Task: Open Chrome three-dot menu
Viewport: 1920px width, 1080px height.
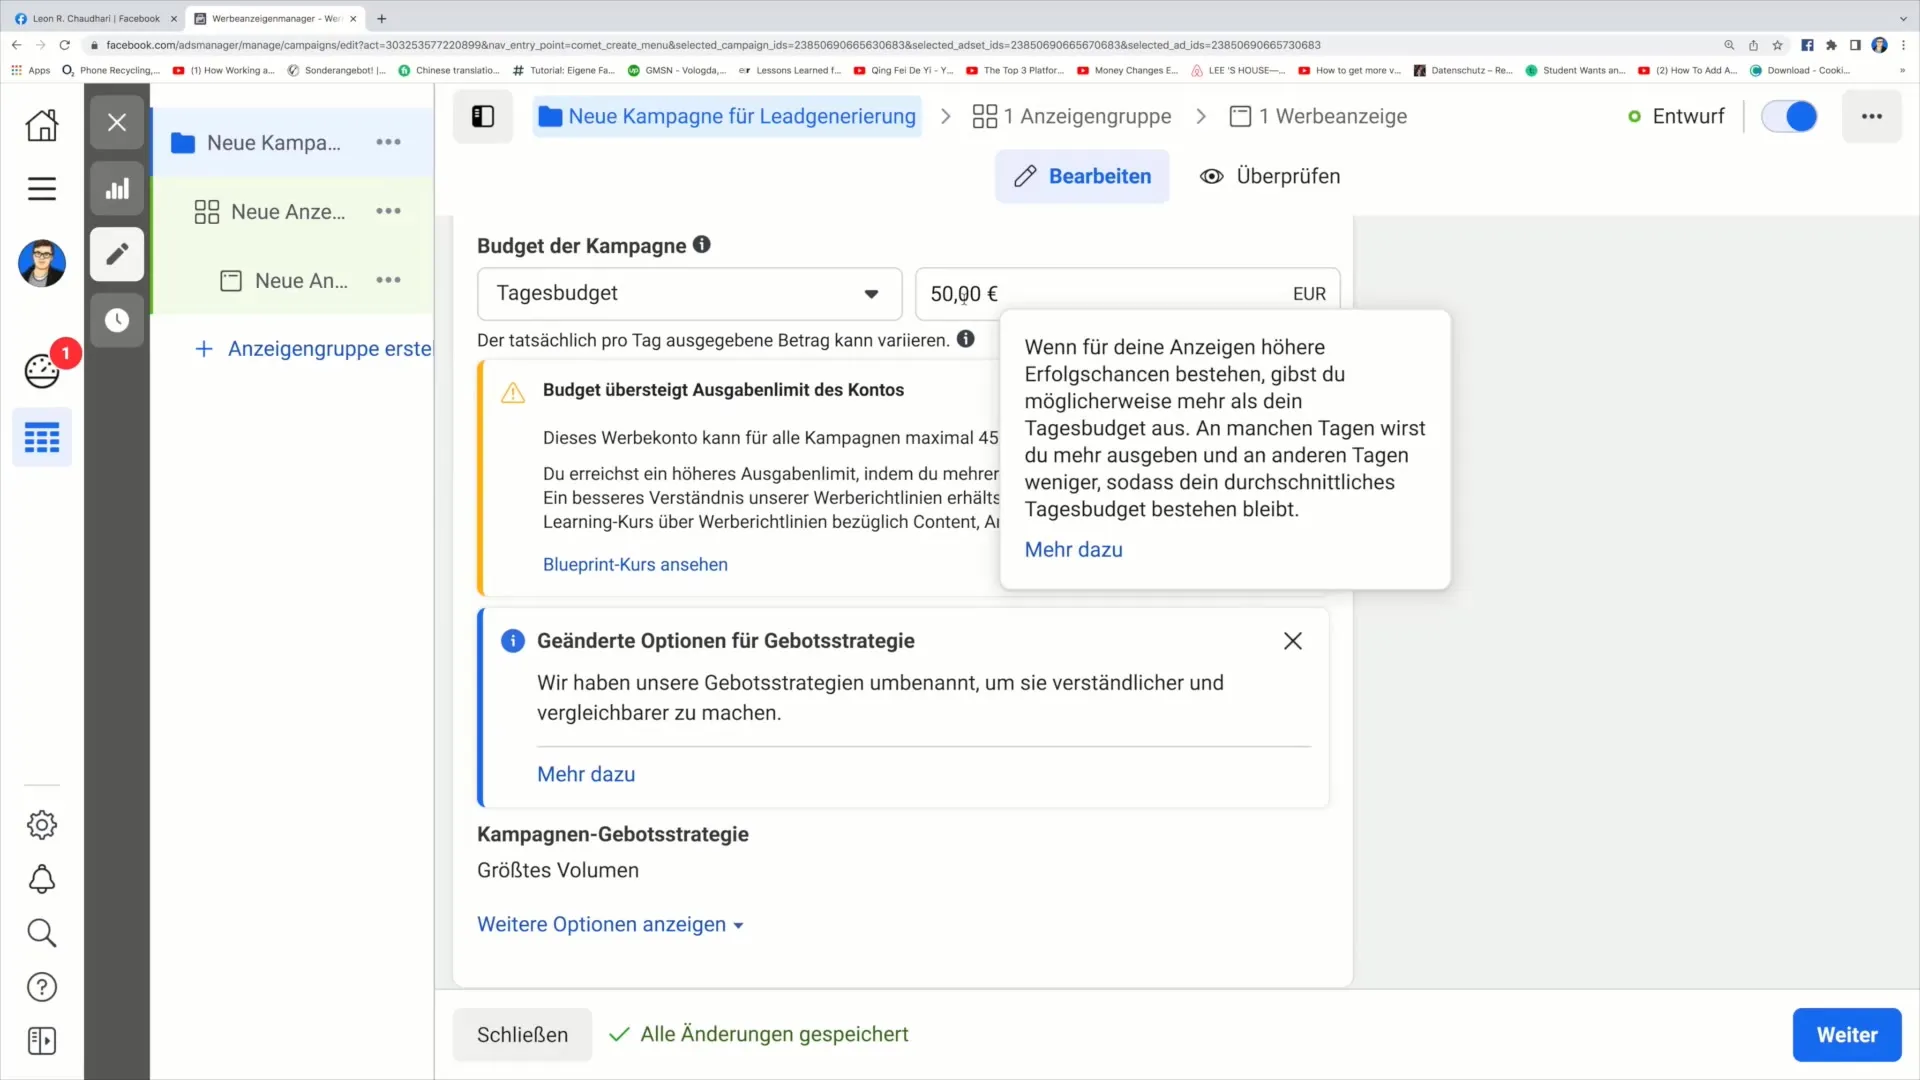Action: point(1903,45)
